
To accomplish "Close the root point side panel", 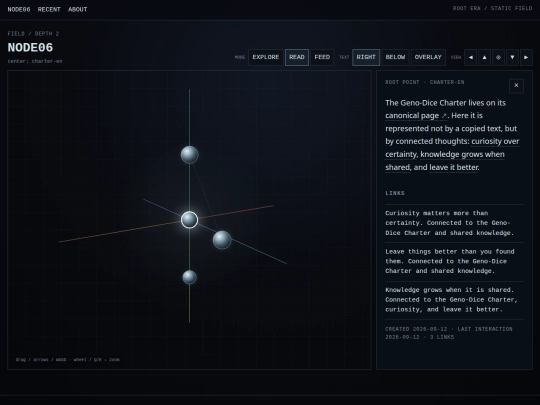I will tap(516, 86).
